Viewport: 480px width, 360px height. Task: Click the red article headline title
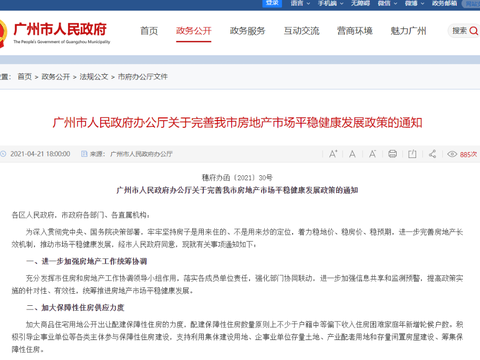tap(237, 123)
